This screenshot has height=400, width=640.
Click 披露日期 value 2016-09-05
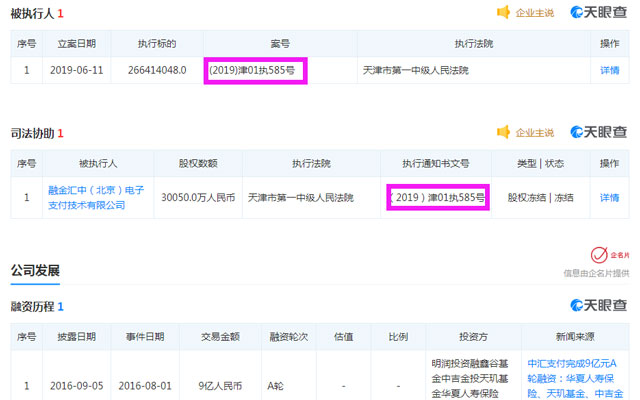[x=76, y=386]
